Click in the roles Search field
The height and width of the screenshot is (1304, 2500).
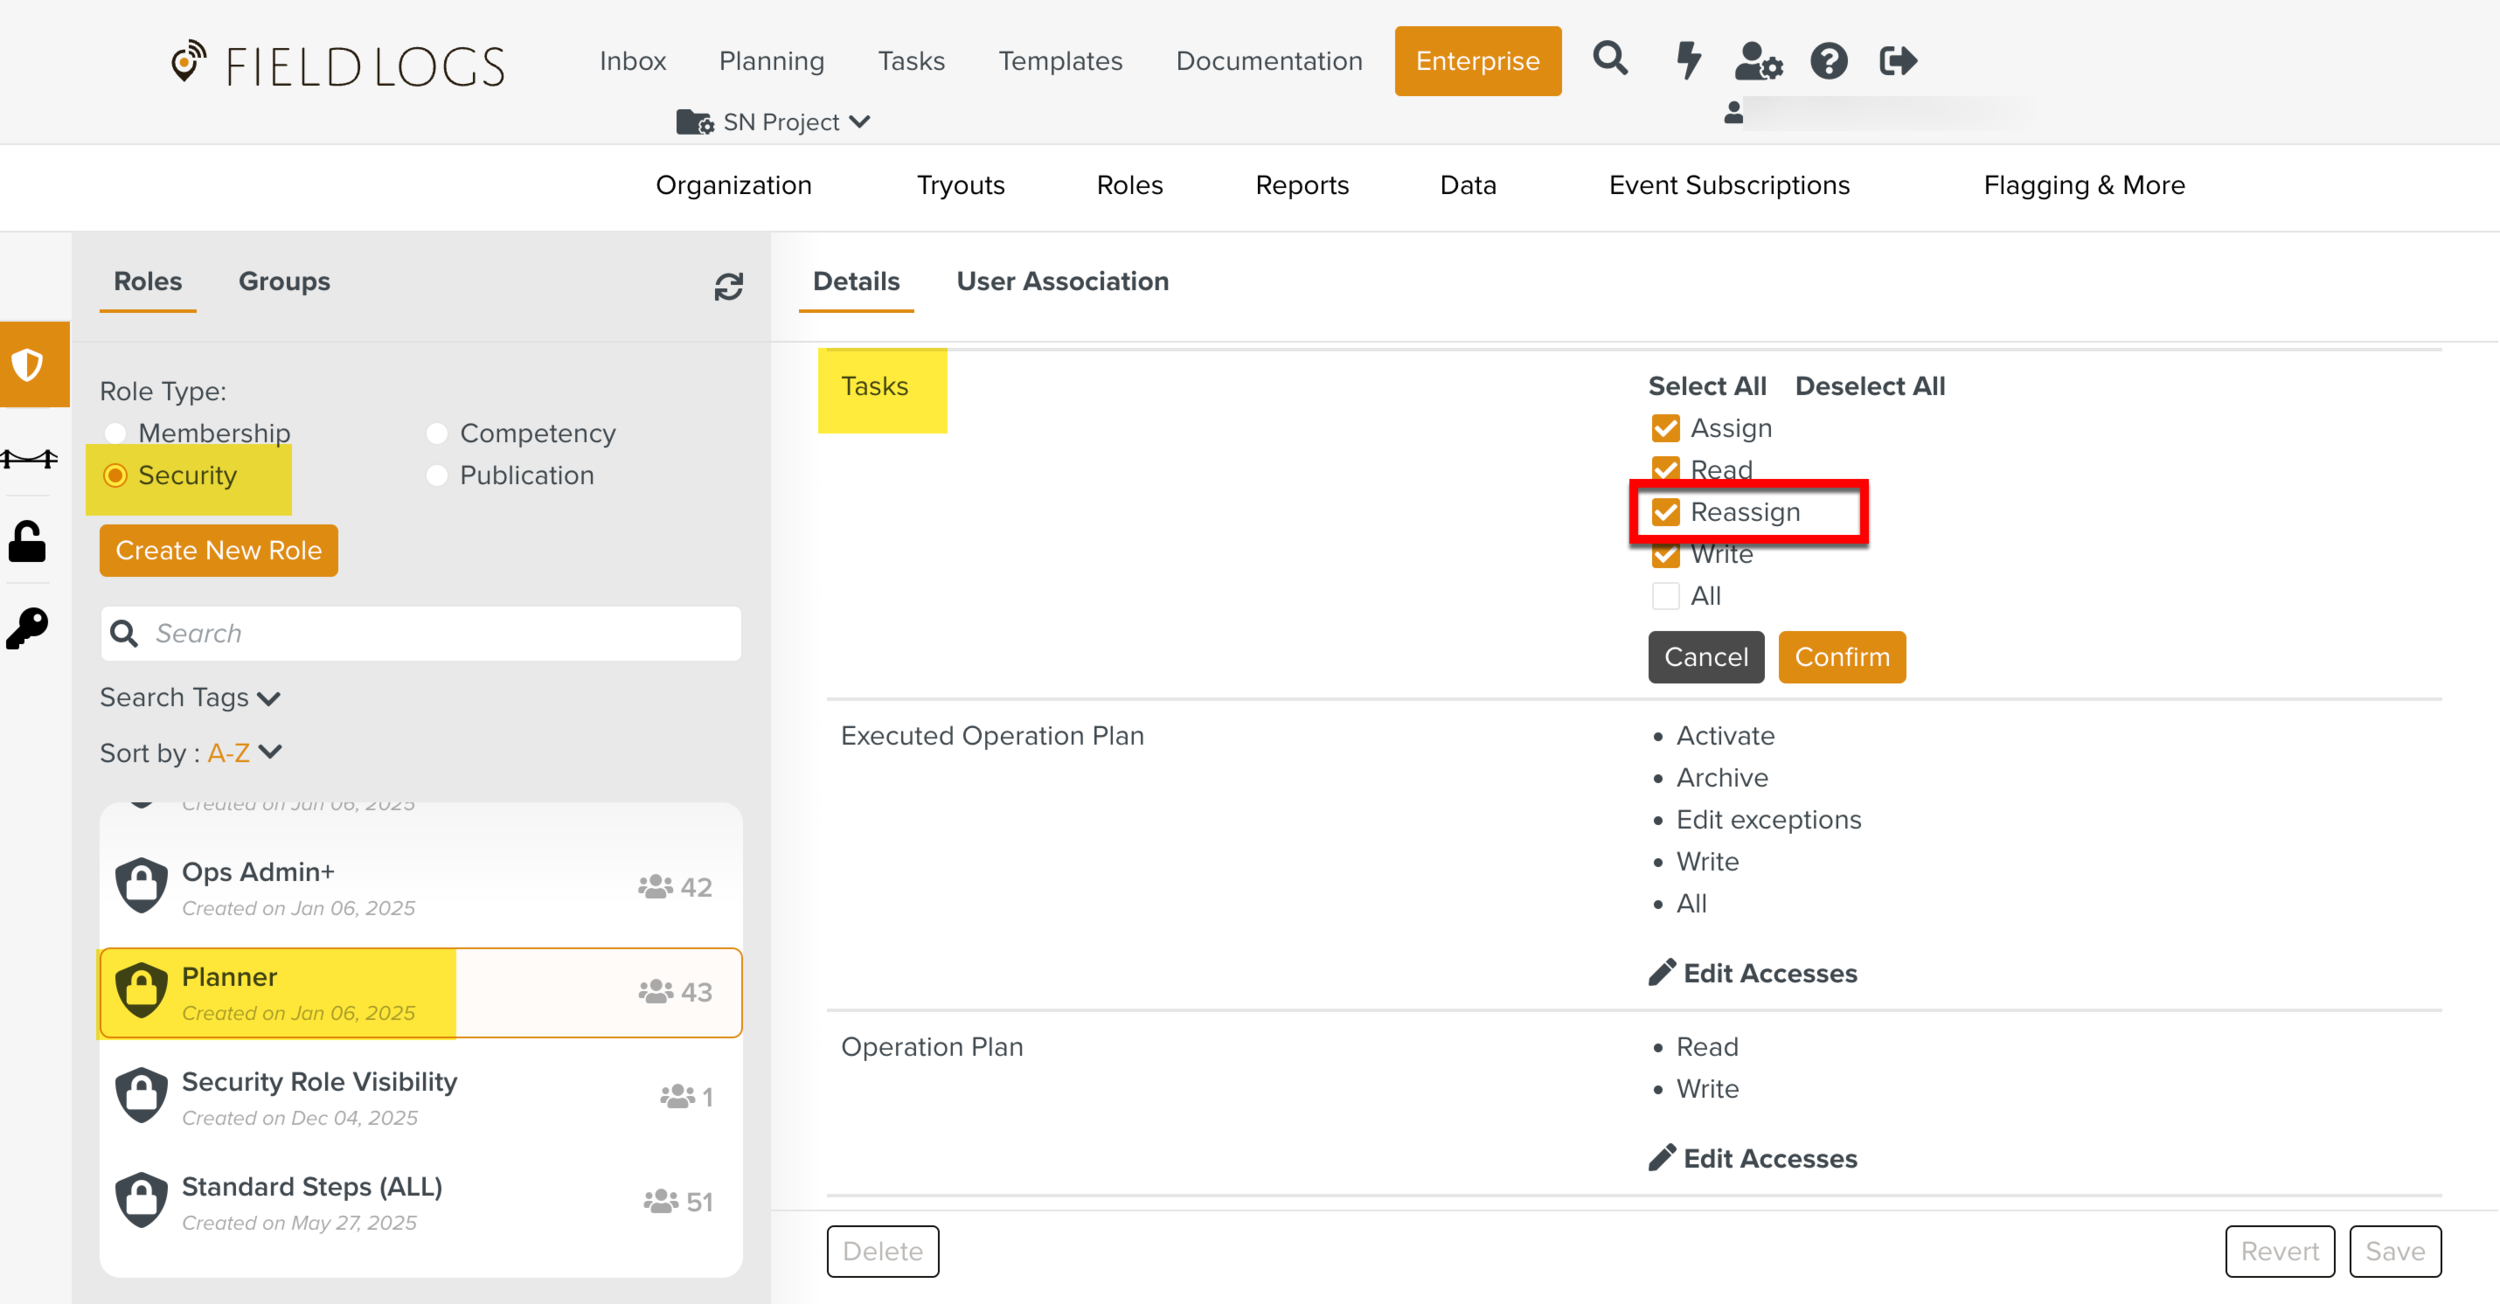click(420, 633)
